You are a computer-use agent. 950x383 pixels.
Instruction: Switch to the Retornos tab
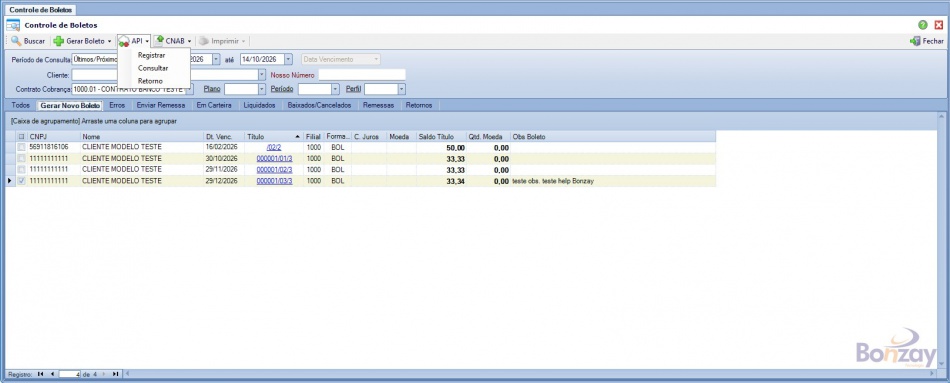tap(419, 105)
